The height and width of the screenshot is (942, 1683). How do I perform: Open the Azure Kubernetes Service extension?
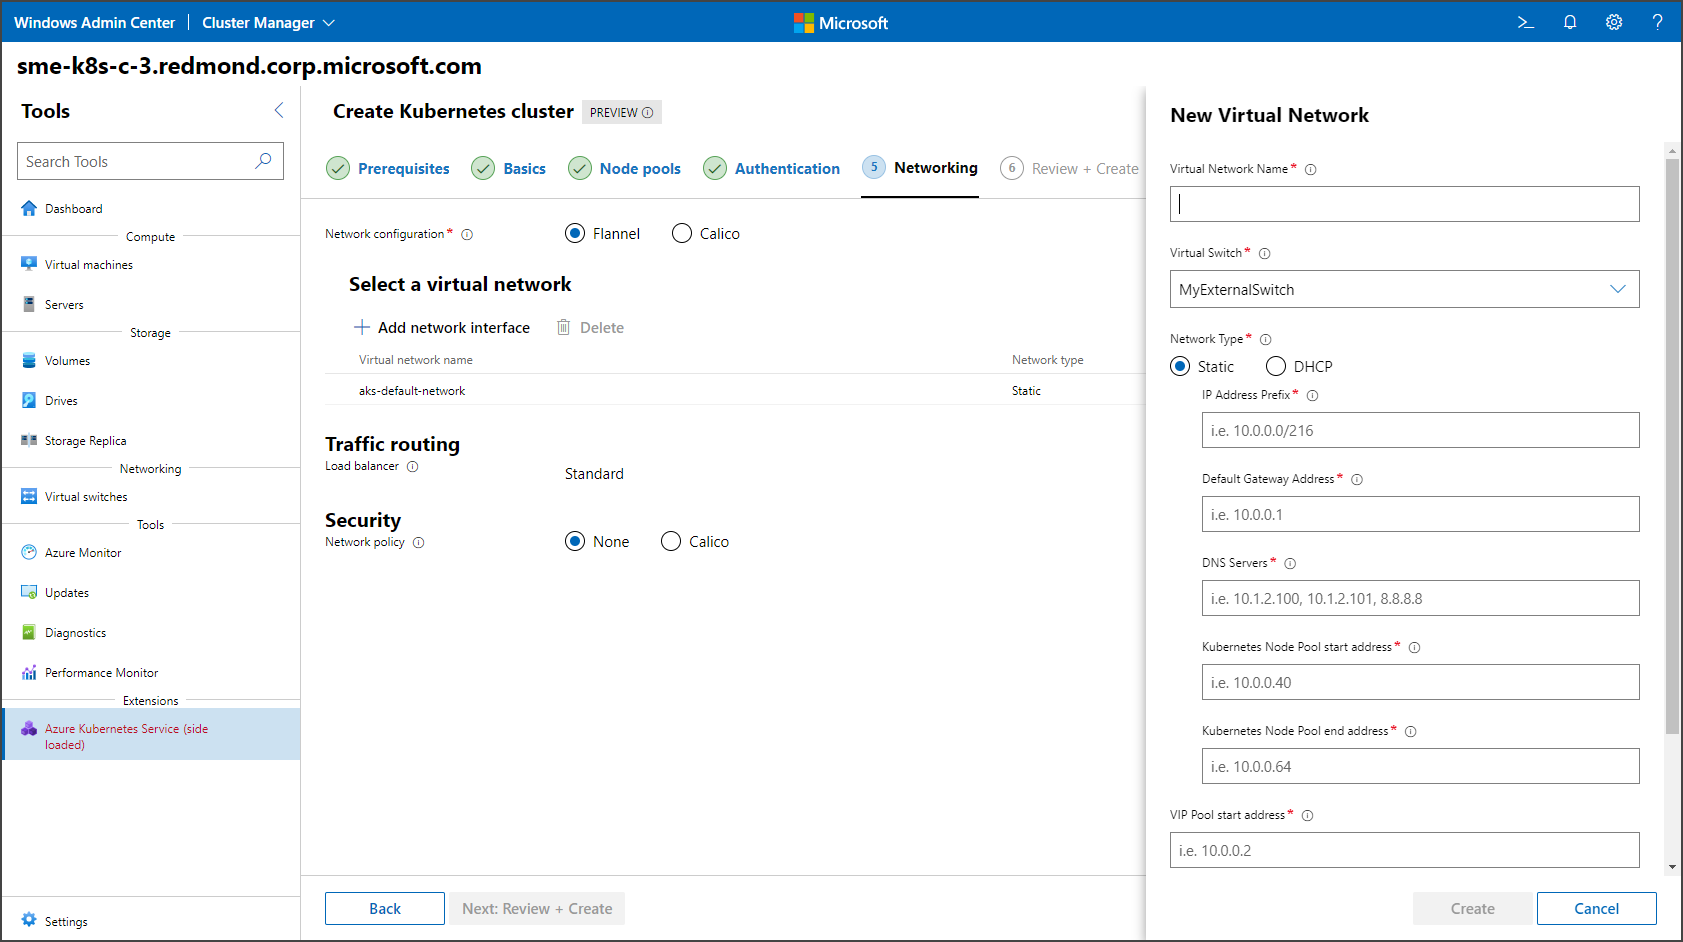[x=125, y=733]
